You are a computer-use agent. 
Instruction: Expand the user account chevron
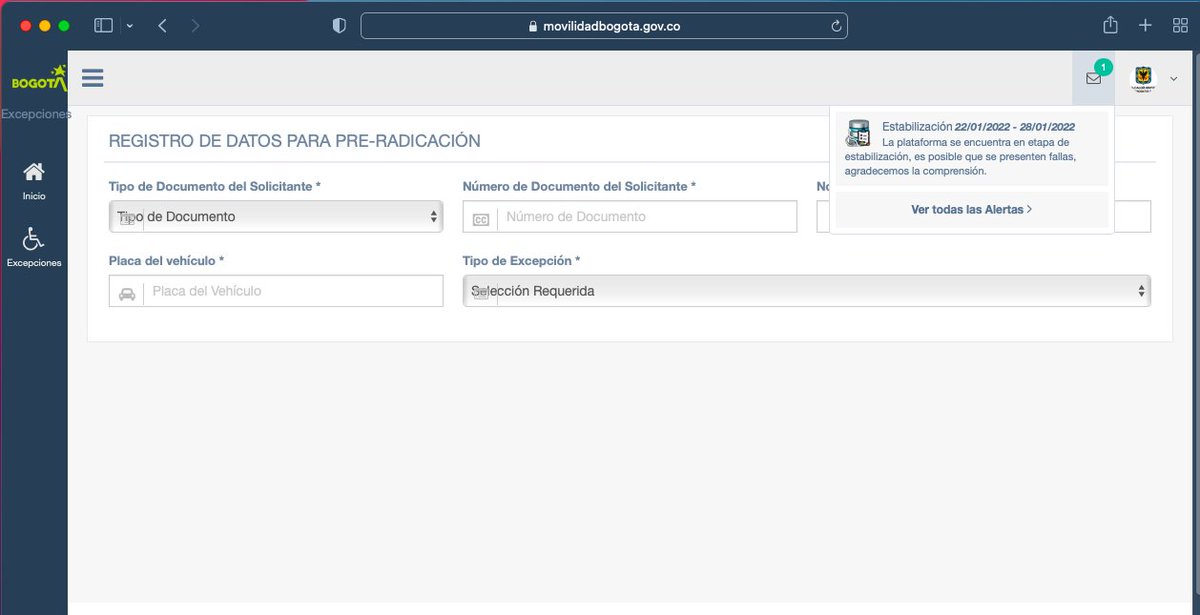[1172, 79]
